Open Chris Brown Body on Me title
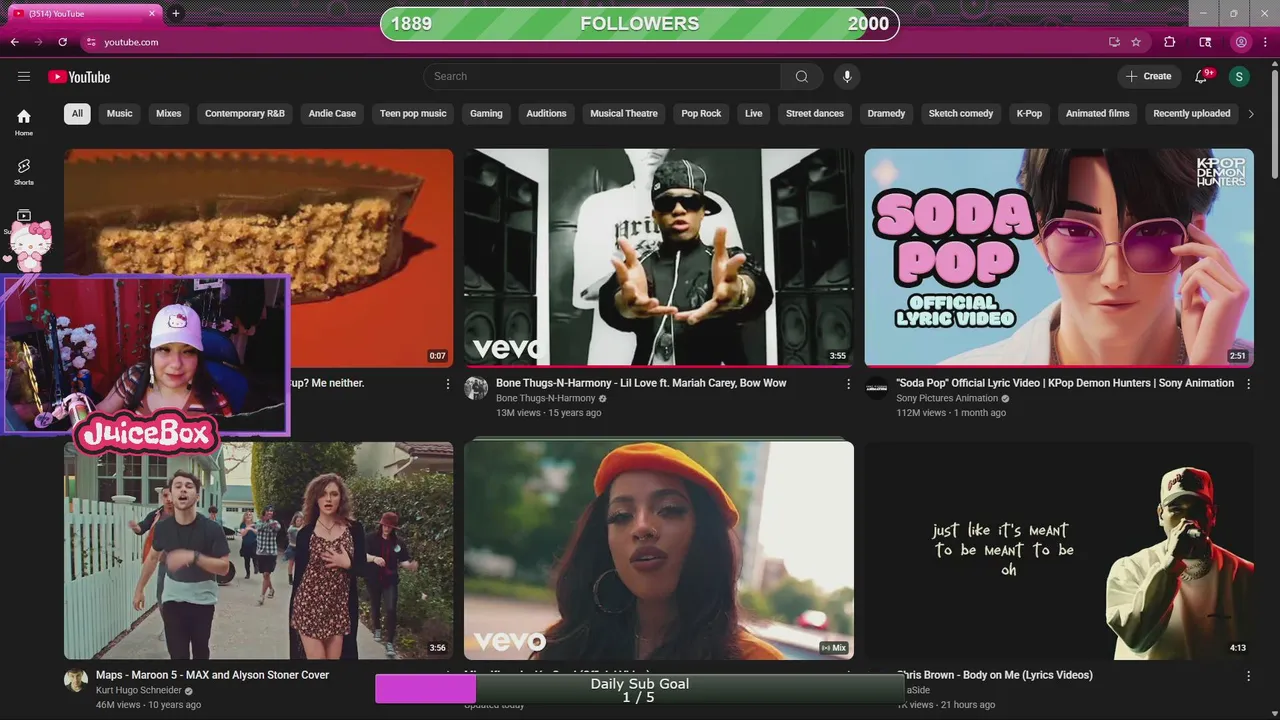The width and height of the screenshot is (1280, 720). tap(994, 675)
